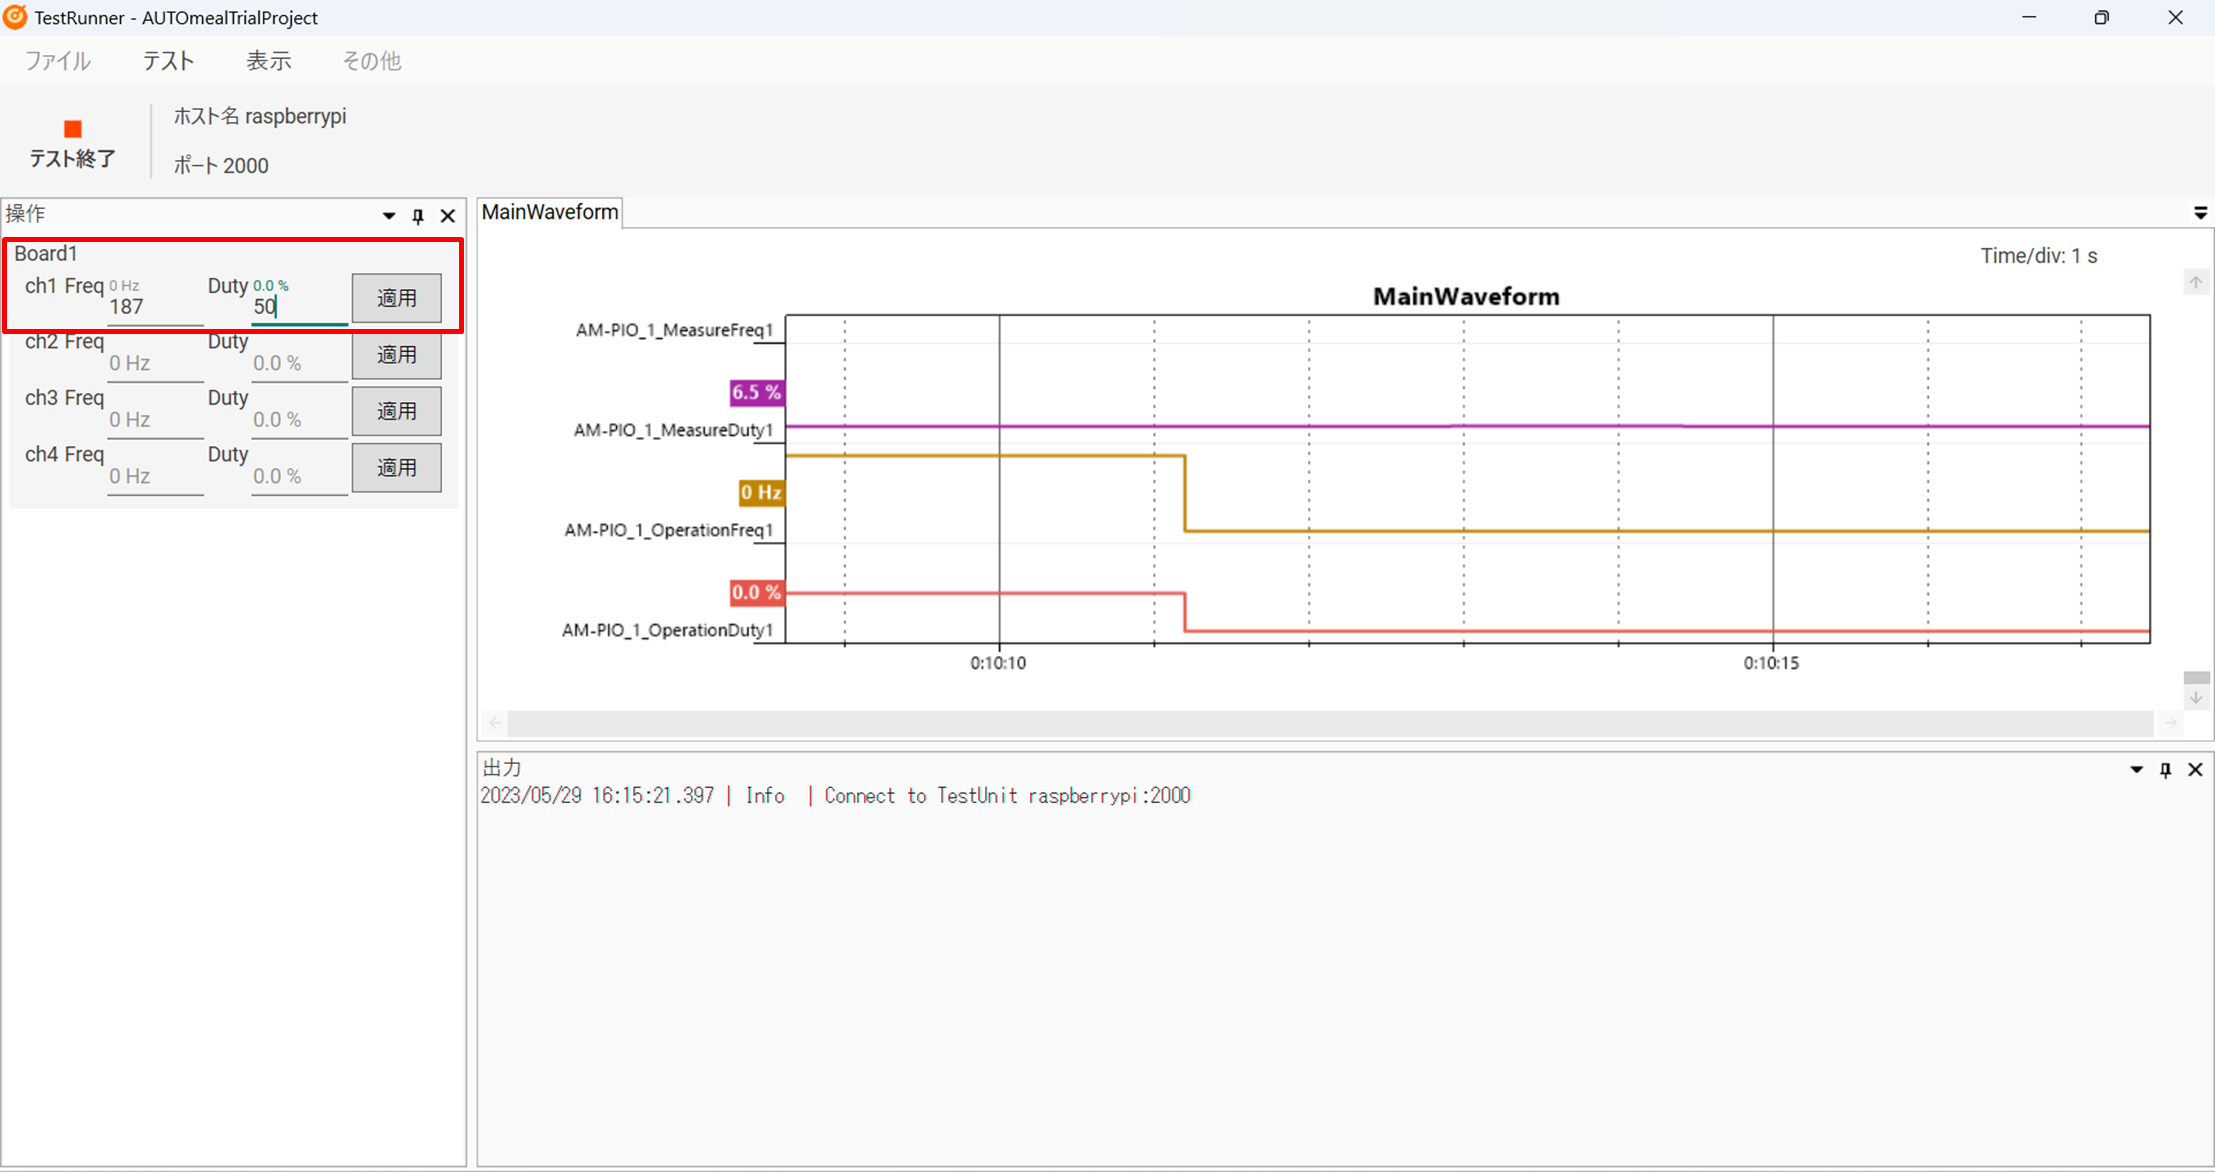This screenshot has width=2215, height=1172.
Task: Apply ch1 settings with 適用 button
Action: coord(396,298)
